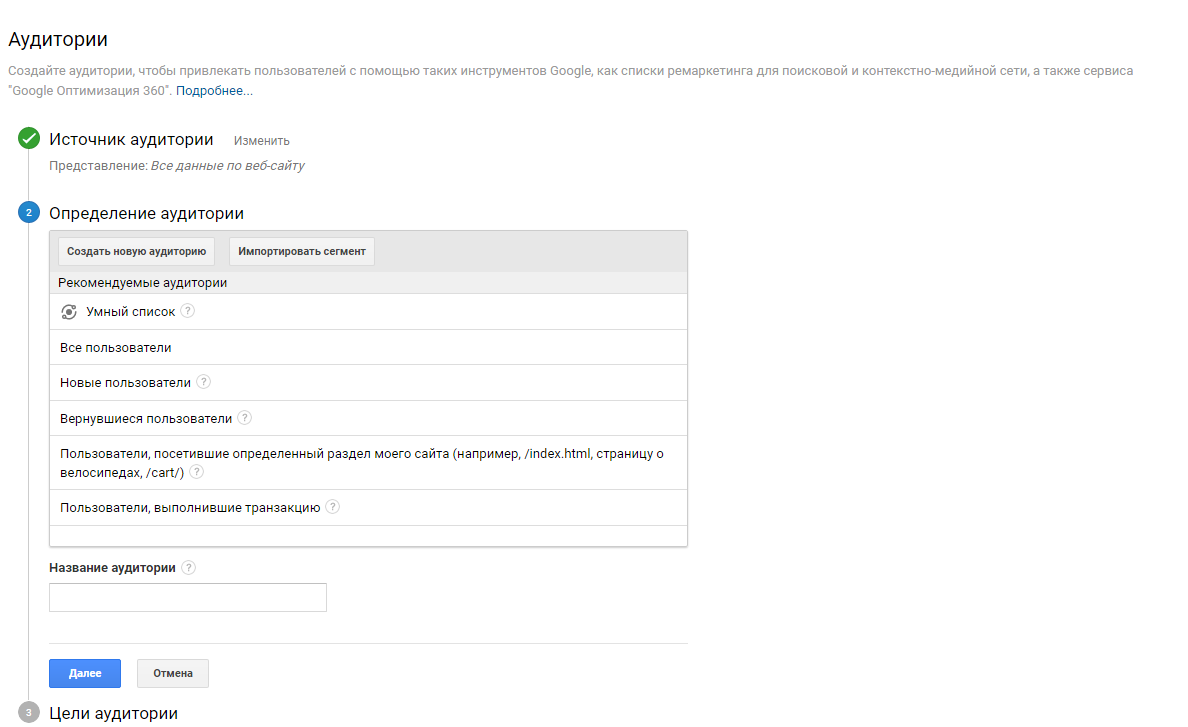Select the Все пользователи audience option

tap(116, 348)
